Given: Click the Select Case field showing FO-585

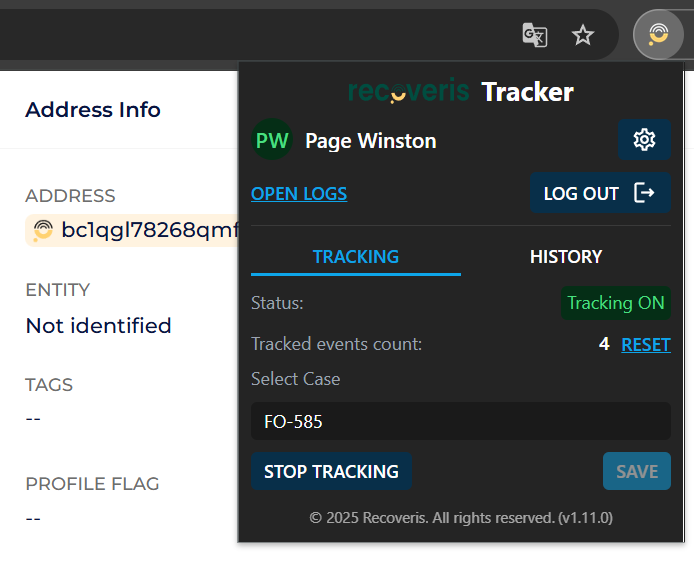Looking at the screenshot, I should click(461, 421).
